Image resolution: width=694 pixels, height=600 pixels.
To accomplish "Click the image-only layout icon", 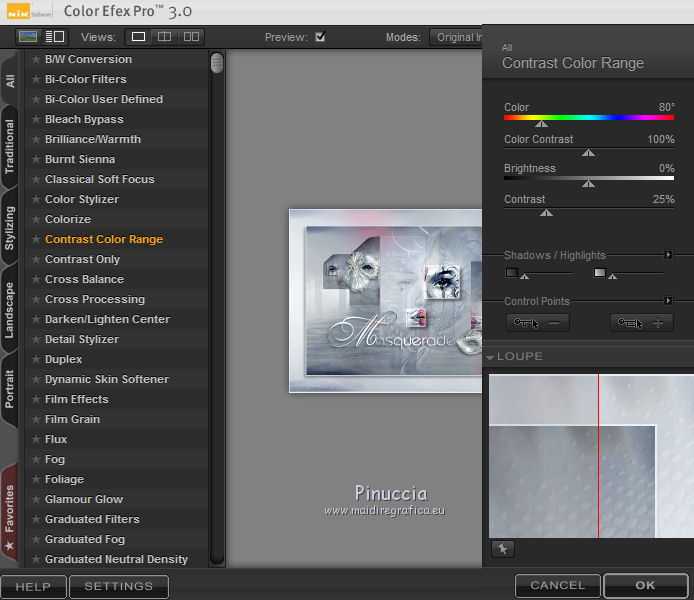I will tap(29, 37).
